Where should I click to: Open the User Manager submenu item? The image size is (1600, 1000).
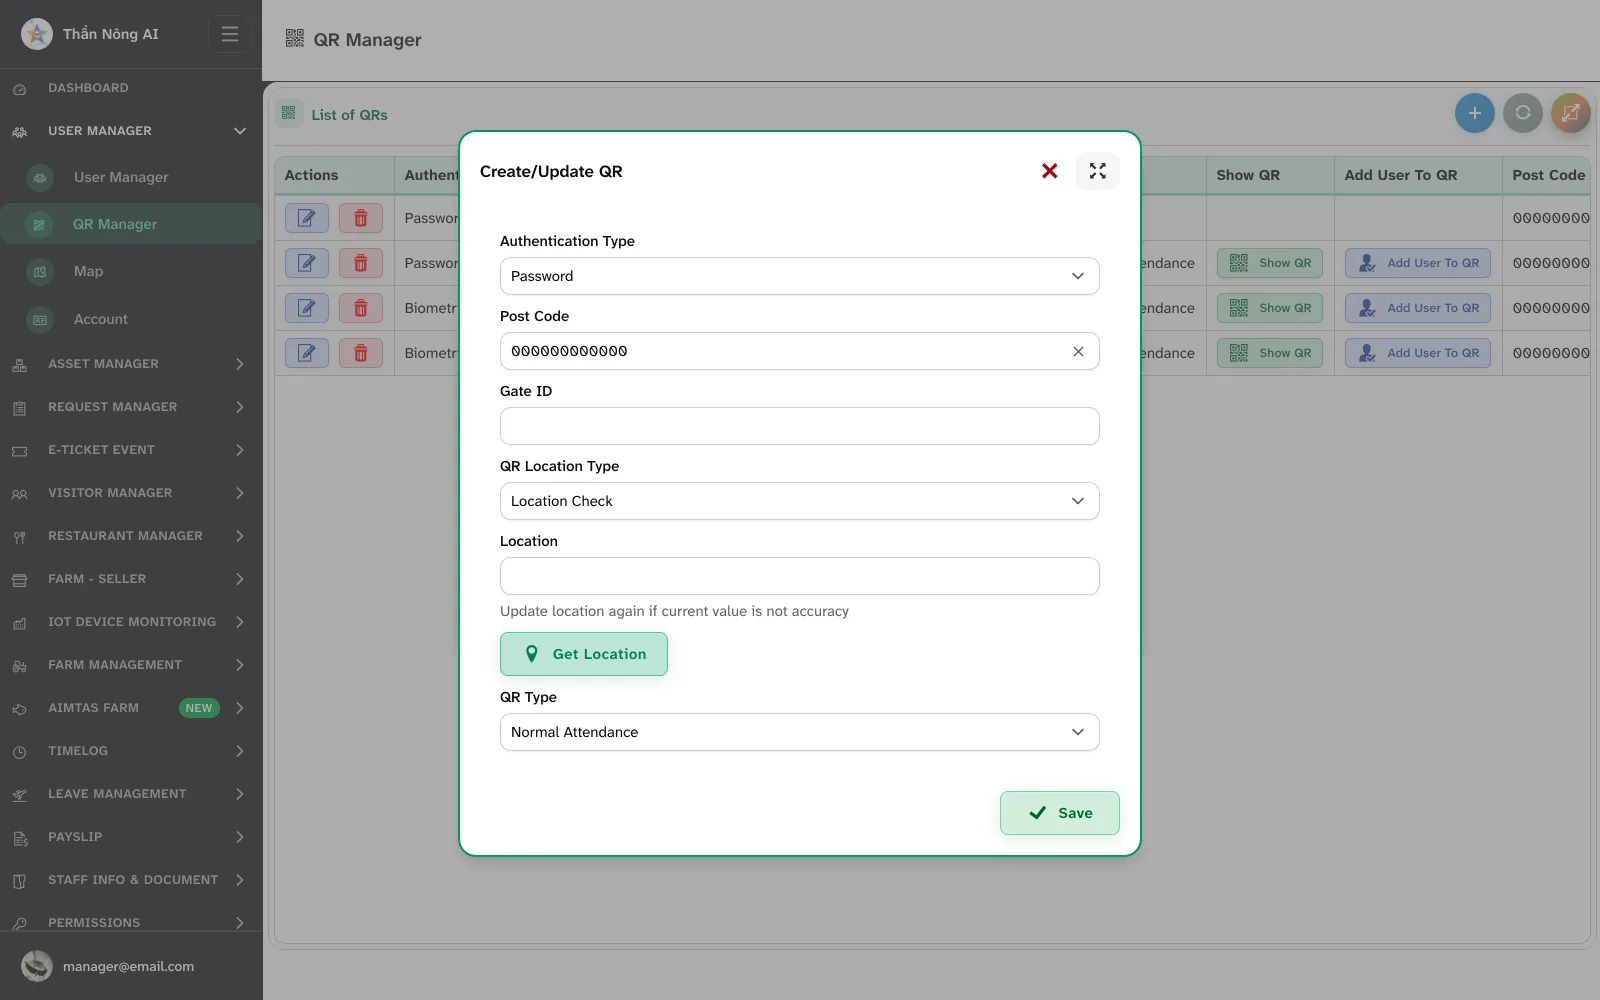click(x=131, y=177)
